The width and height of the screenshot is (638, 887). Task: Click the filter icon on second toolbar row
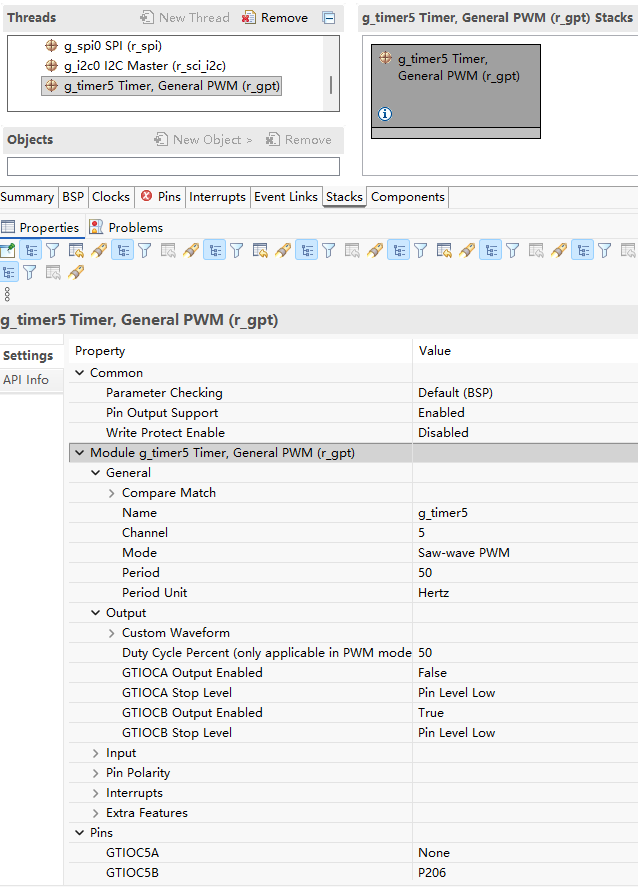click(x=30, y=273)
